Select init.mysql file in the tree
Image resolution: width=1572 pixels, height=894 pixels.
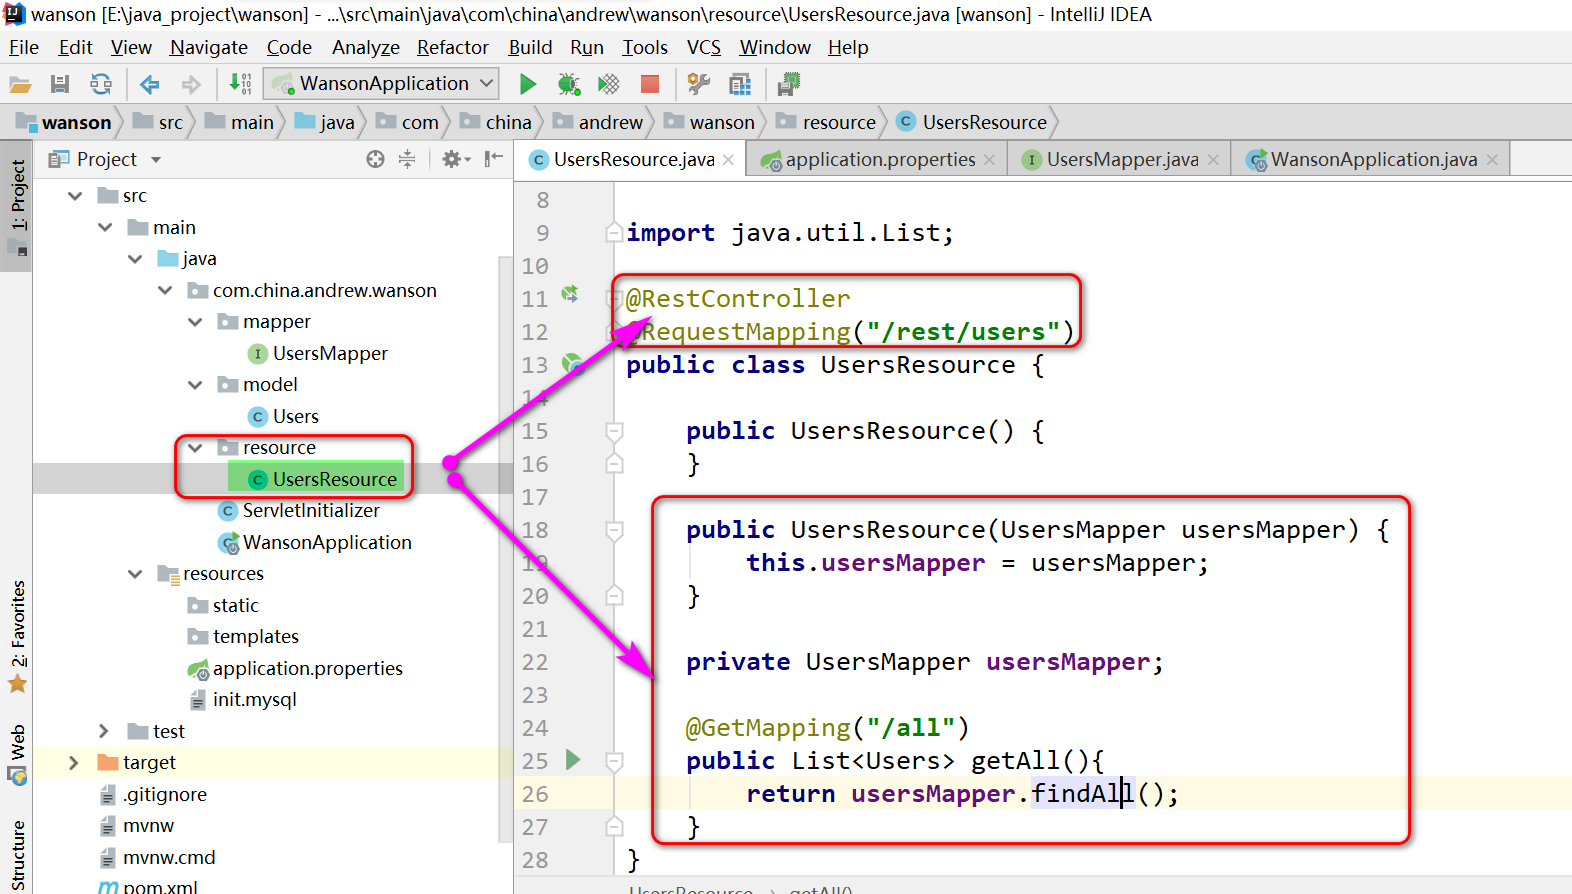pyautogui.click(x=242, y=700)
